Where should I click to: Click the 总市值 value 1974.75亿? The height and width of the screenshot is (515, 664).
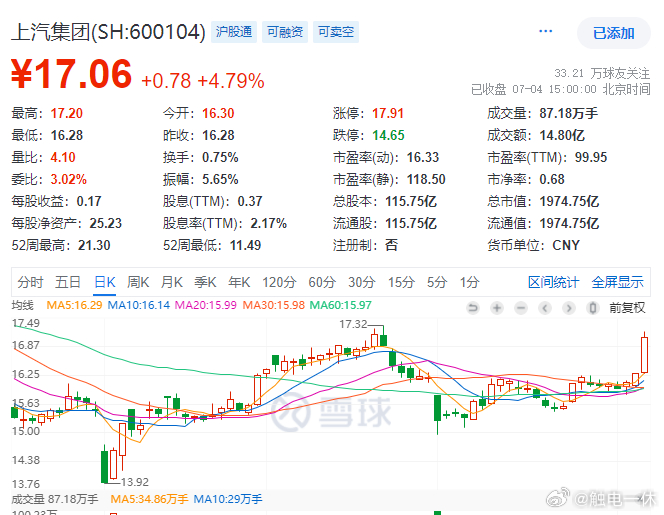click(570, 202)
